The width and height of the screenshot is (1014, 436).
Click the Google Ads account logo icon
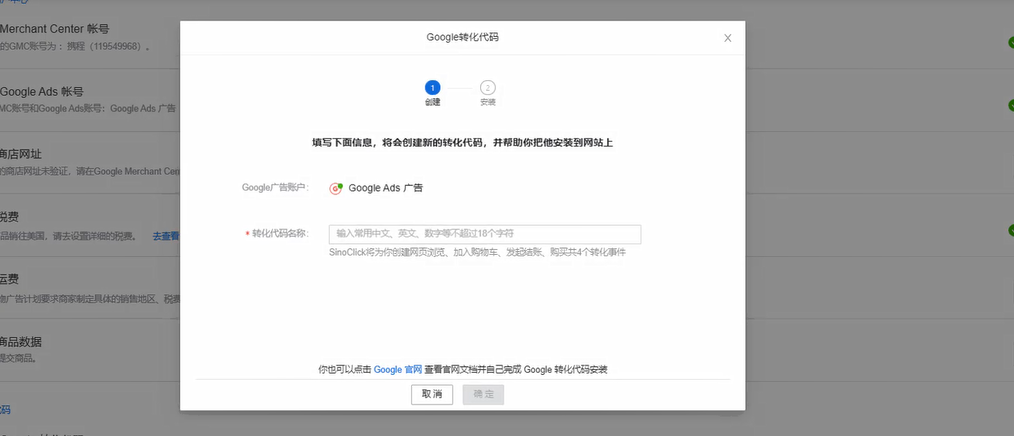pos(336,188)
